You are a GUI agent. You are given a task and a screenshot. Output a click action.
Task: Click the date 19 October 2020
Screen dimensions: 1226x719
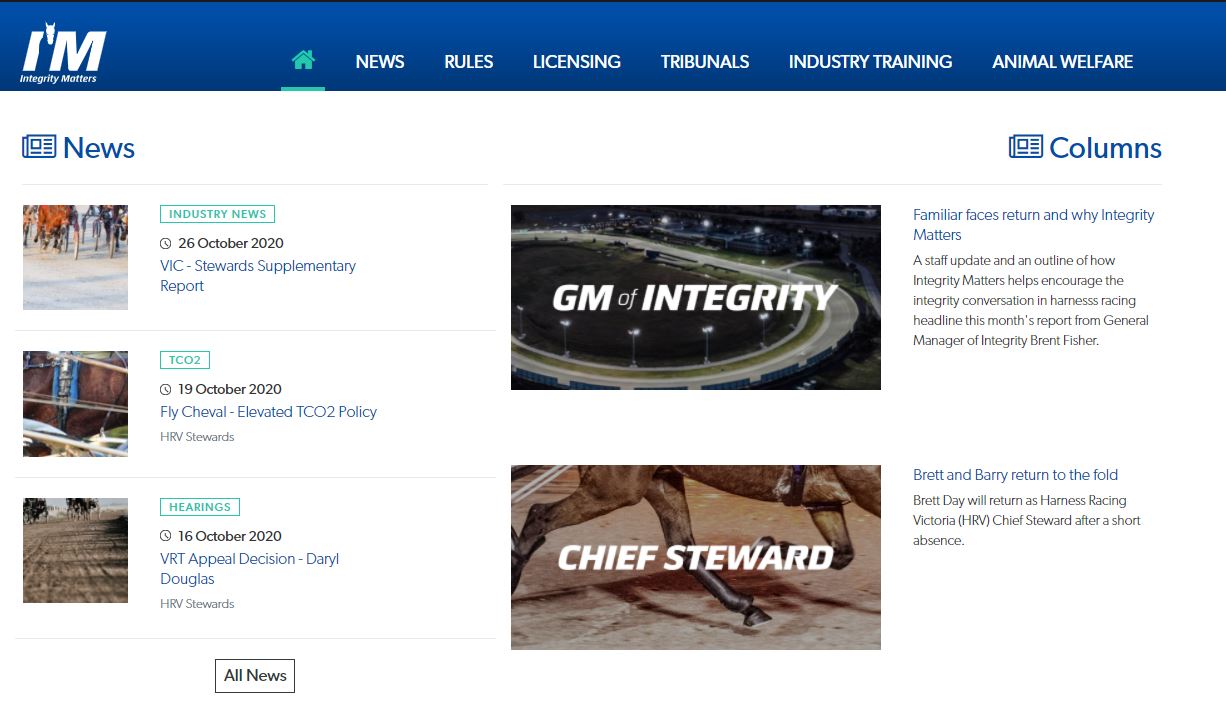pyautogui.click(x=230, y=389)
